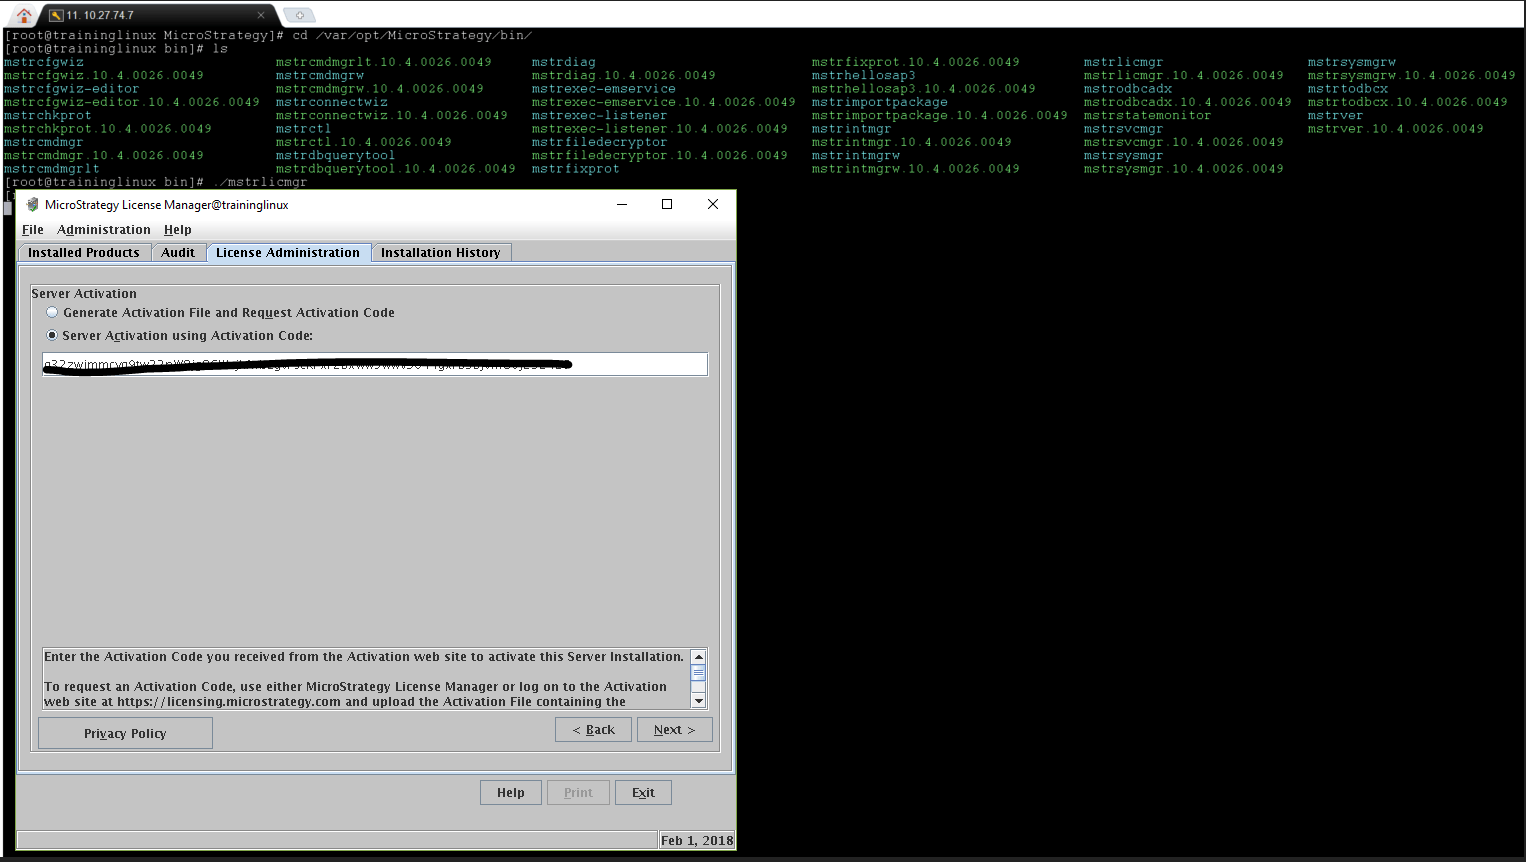Close the 11.10.27.74.7 session tab
Screen dimensions: 1526x862
coord(261,15)
